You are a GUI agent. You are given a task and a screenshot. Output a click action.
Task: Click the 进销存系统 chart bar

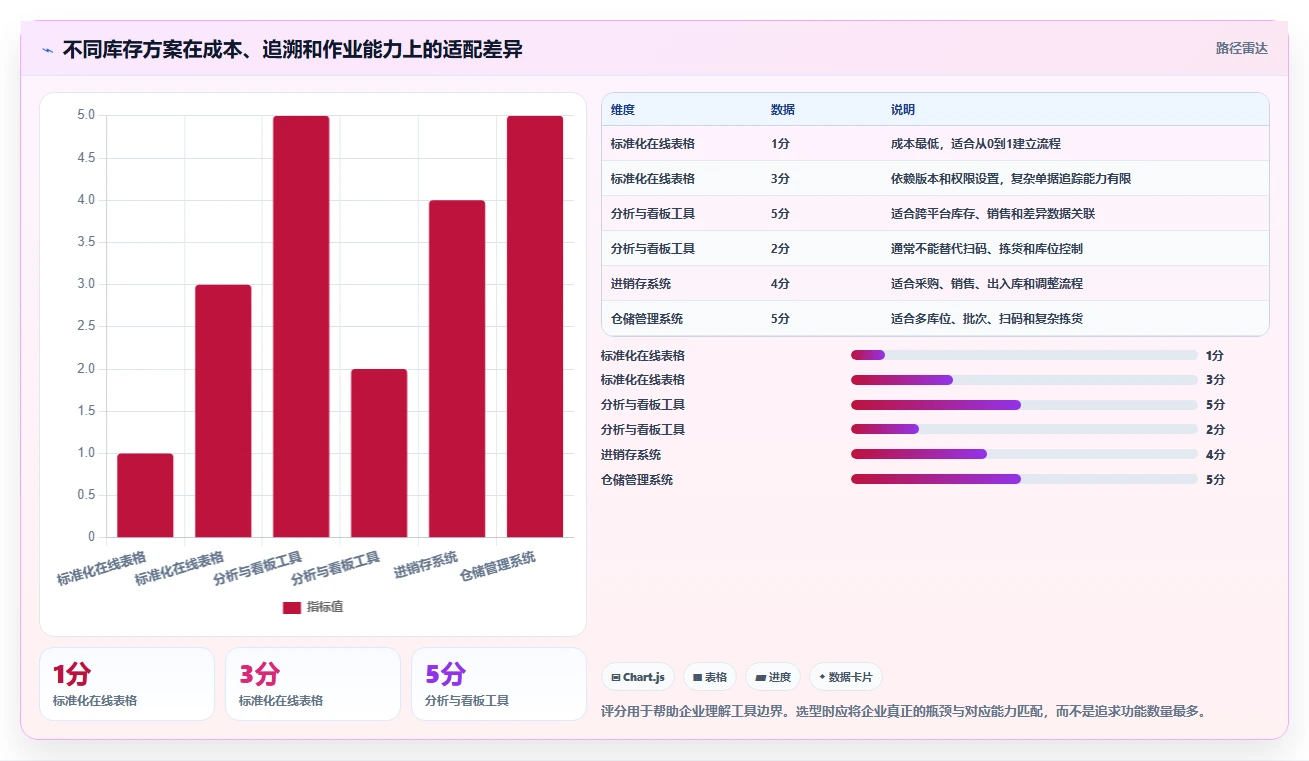[457, 368]
